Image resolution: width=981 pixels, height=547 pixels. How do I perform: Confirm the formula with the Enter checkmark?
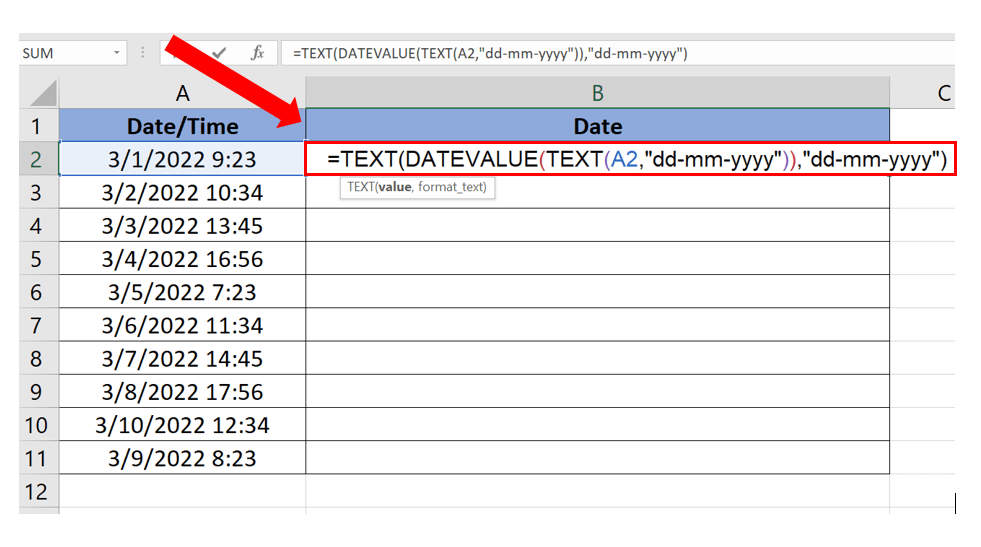click(219, 53)
